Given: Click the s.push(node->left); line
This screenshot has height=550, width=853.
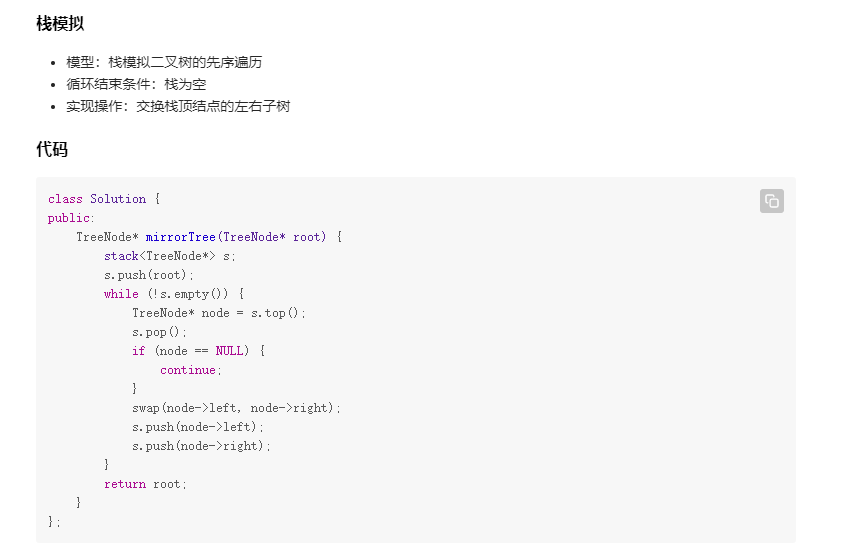Looking at the screenshot, I should coord(197,427).
